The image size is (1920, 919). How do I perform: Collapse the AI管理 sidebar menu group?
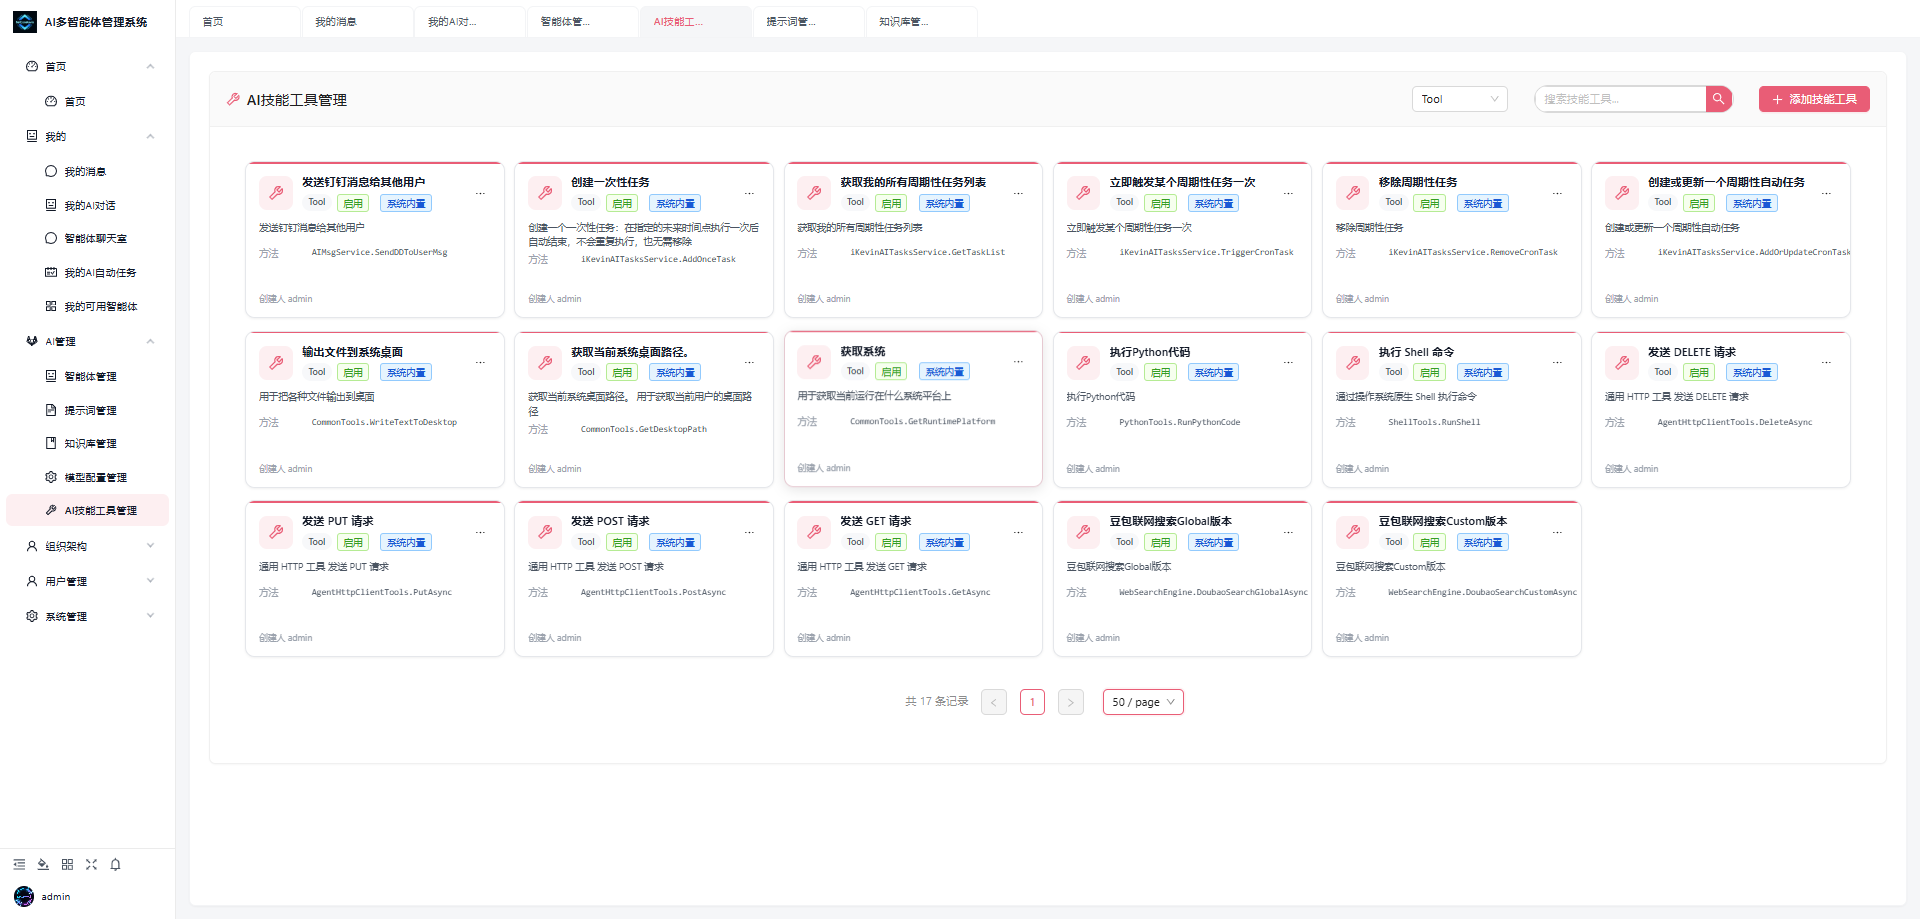(x=90, y=341)
